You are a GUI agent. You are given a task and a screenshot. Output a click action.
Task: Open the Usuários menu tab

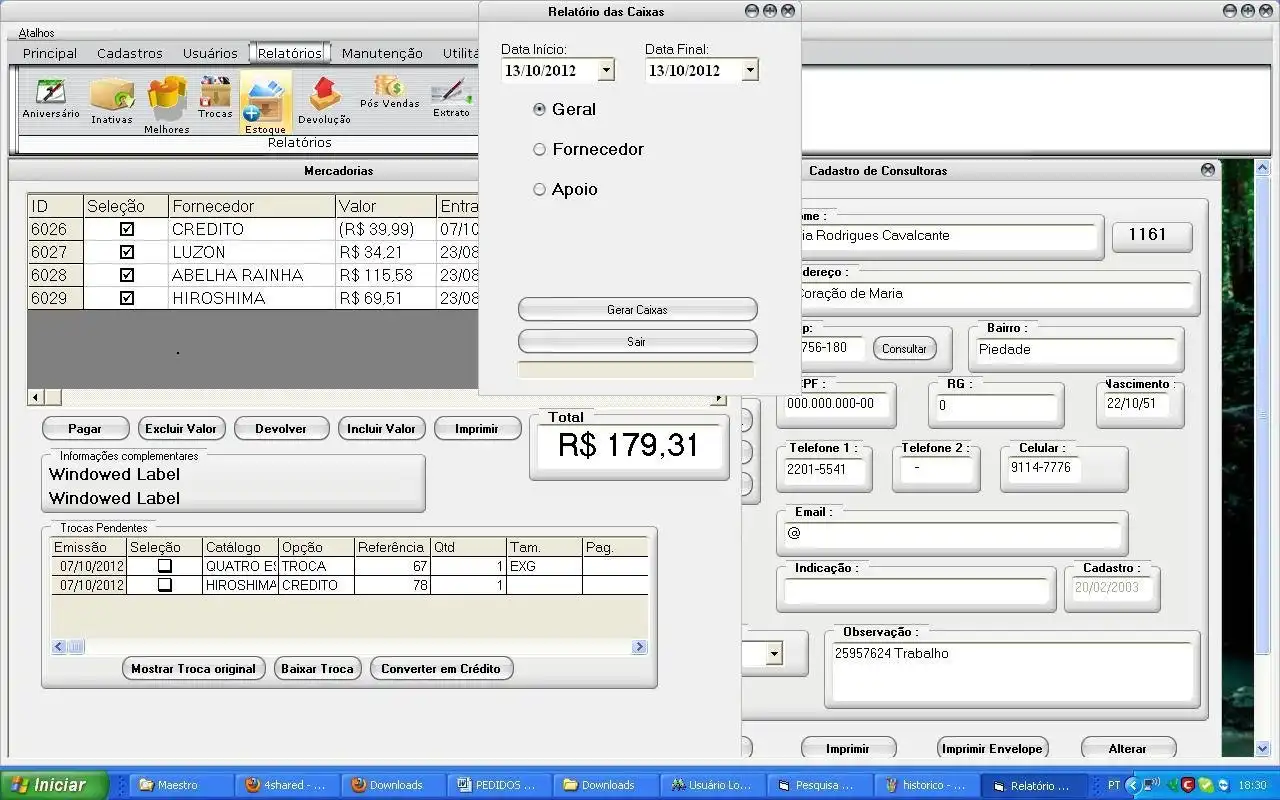tap(210, 53)
